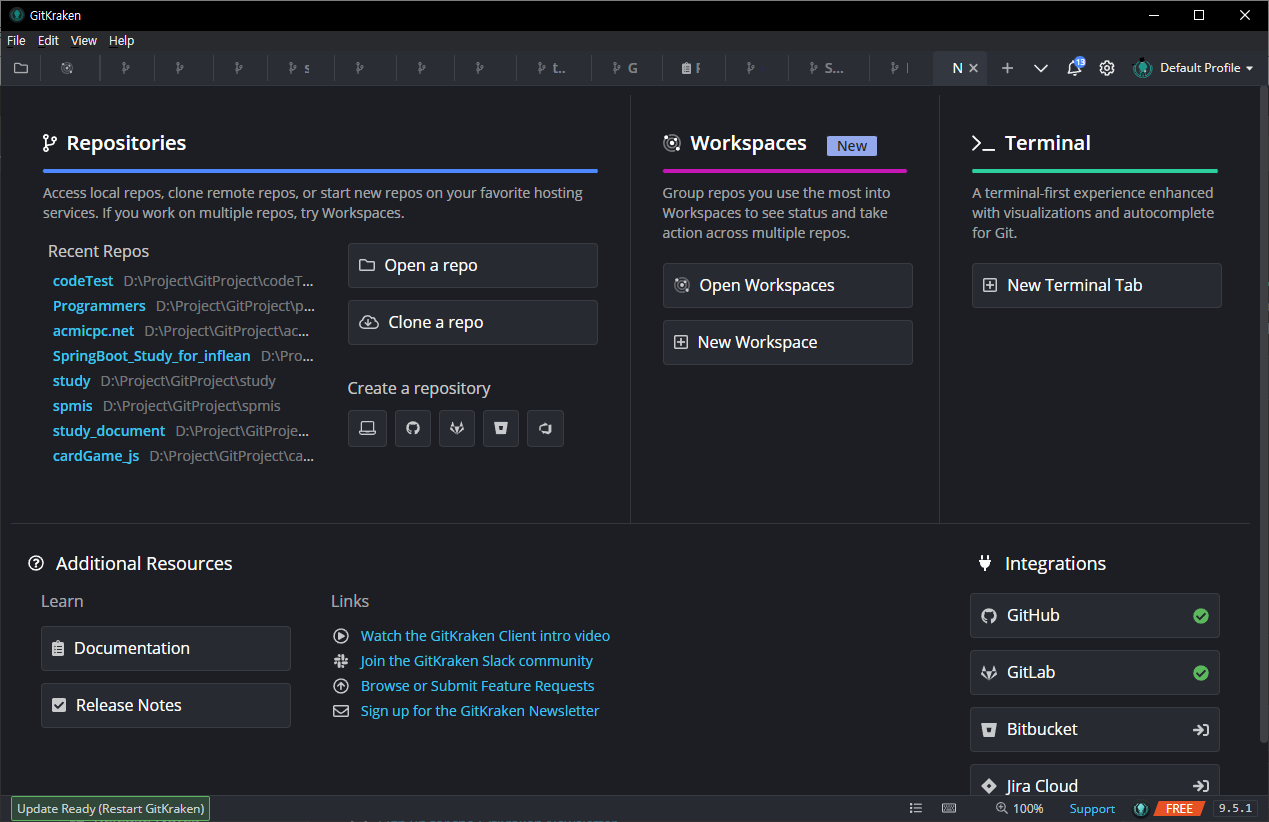Open recent repo codeTest

tap(83, 281)
